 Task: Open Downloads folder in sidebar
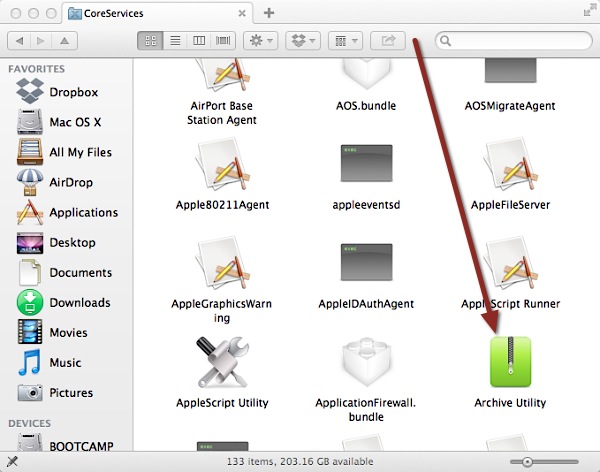tap(64, 302)
